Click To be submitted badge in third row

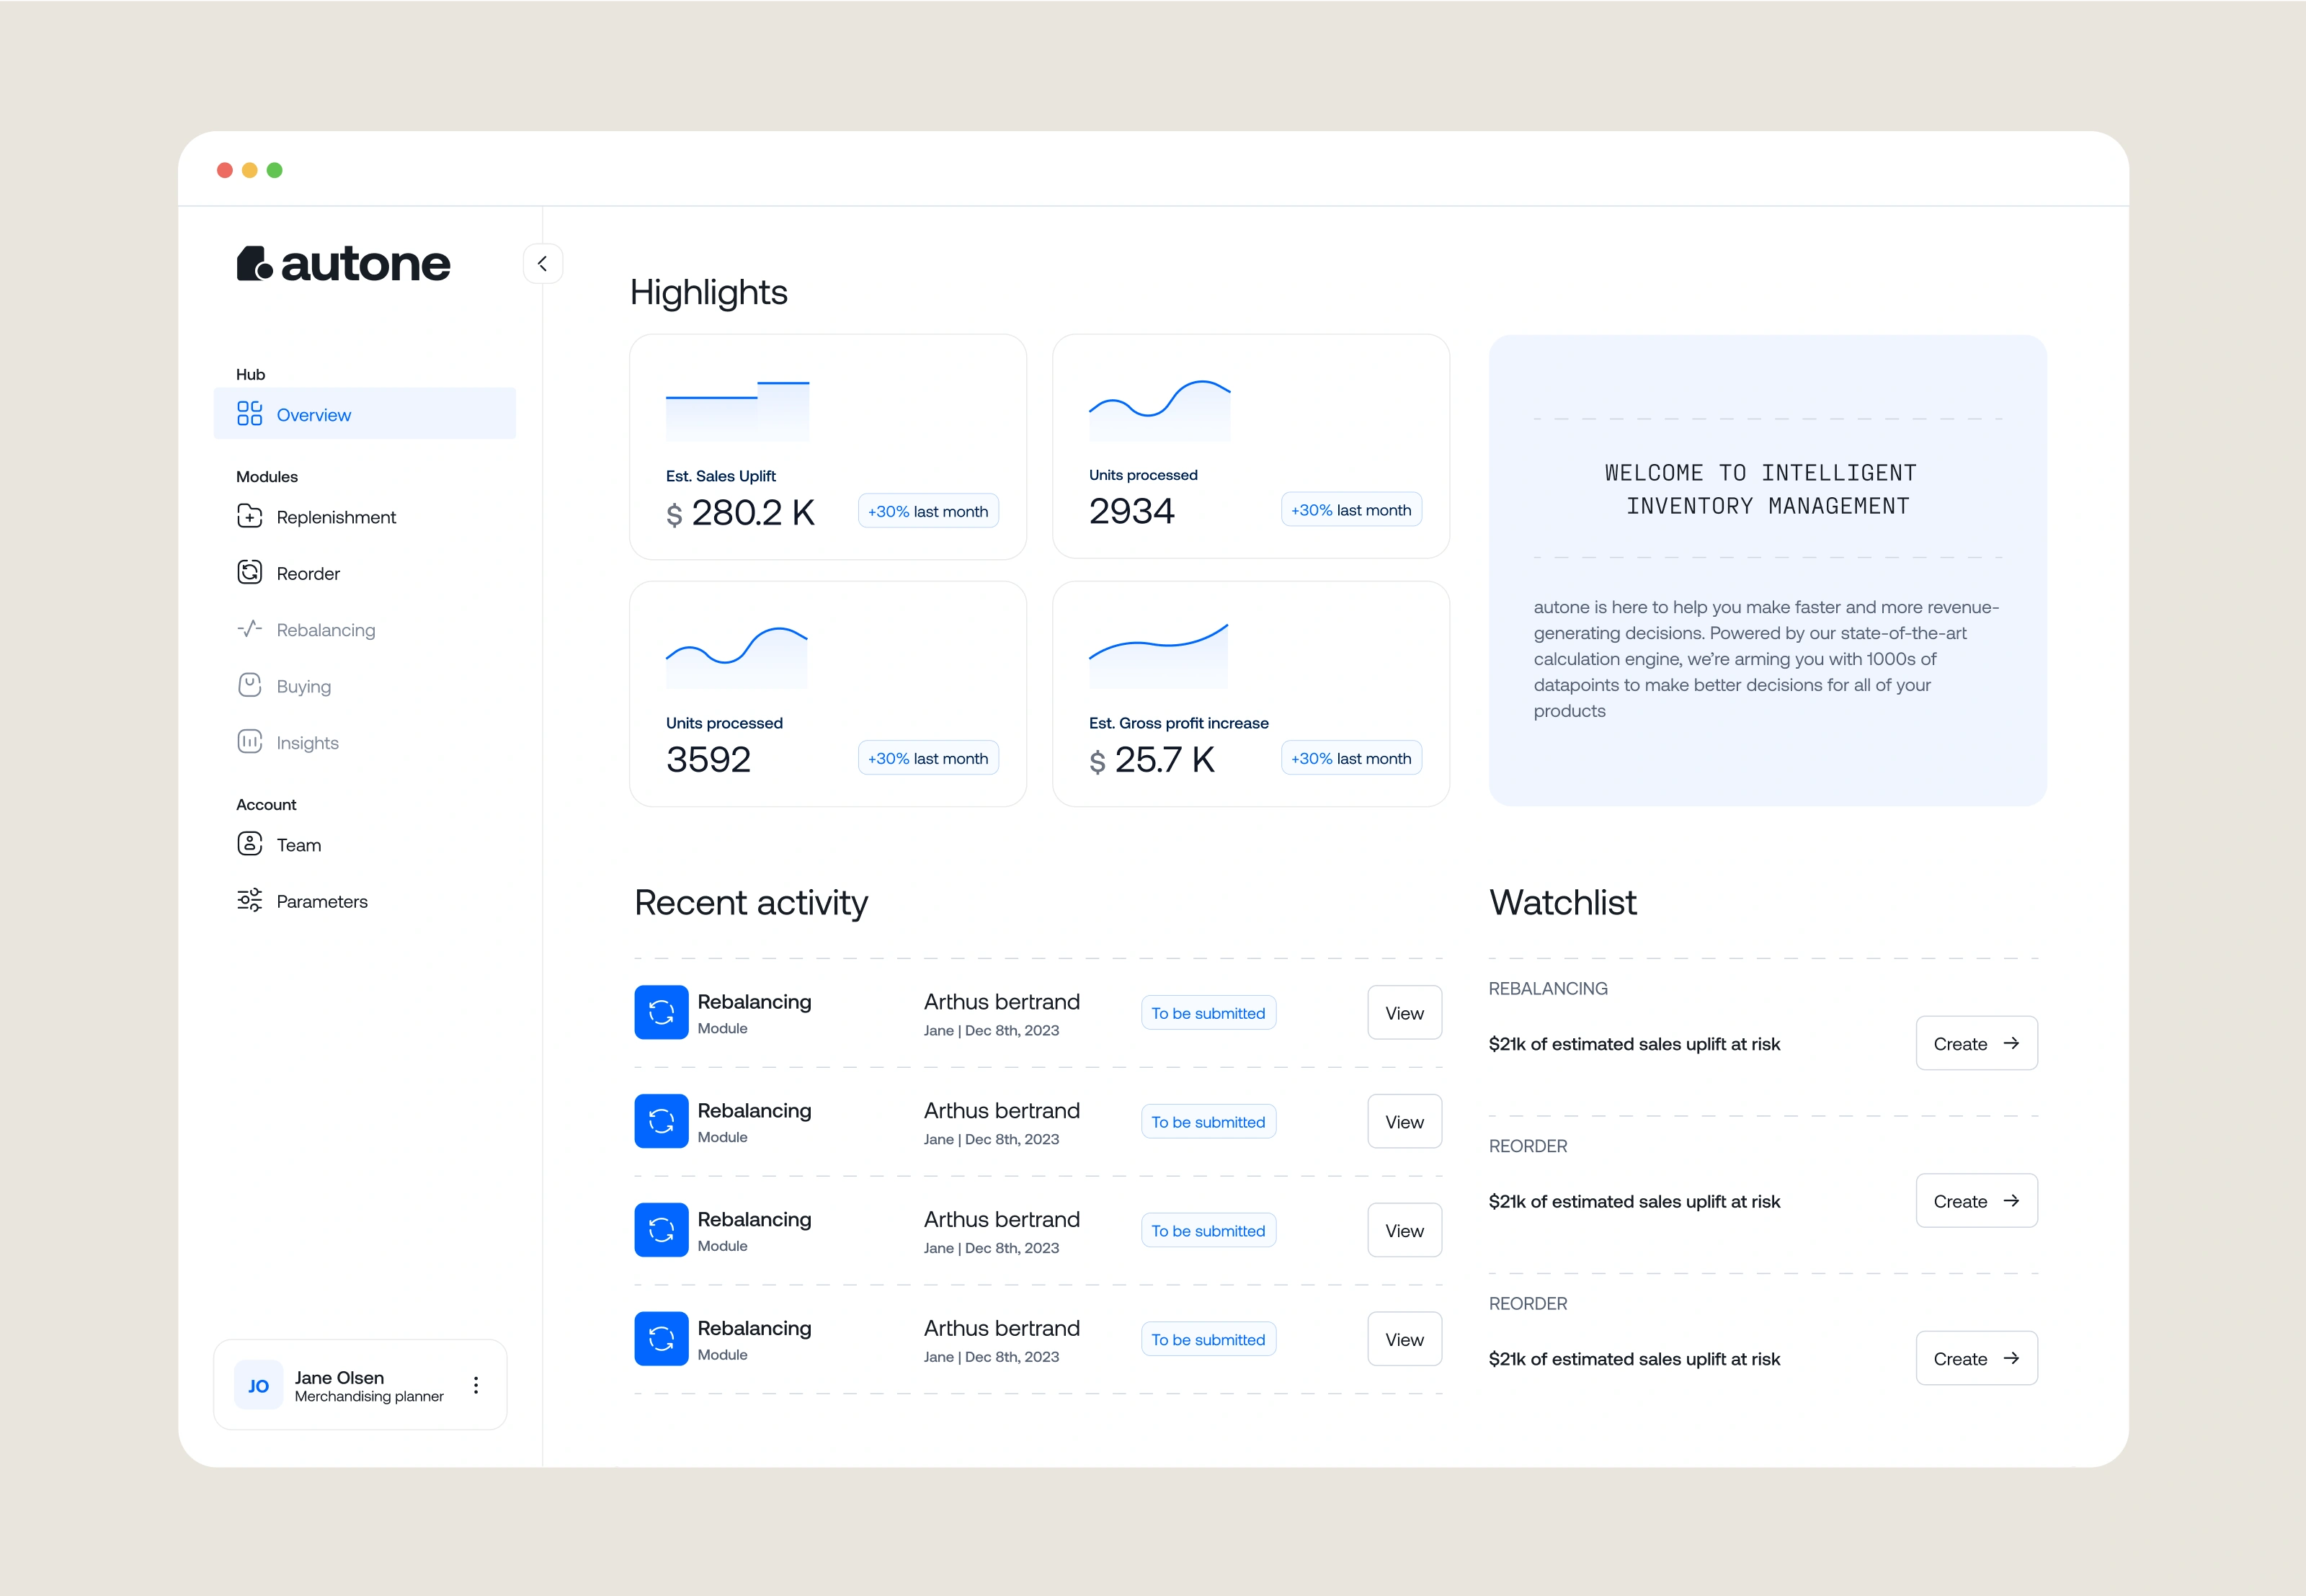[x=1208, y=1231]
